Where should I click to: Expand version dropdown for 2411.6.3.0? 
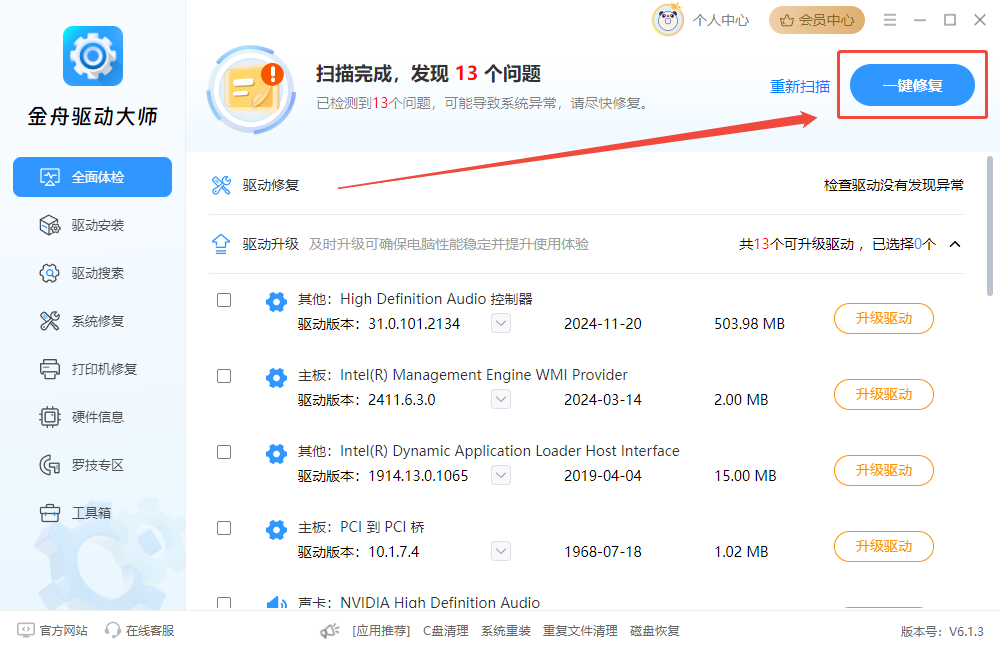(x=501, y=399)
